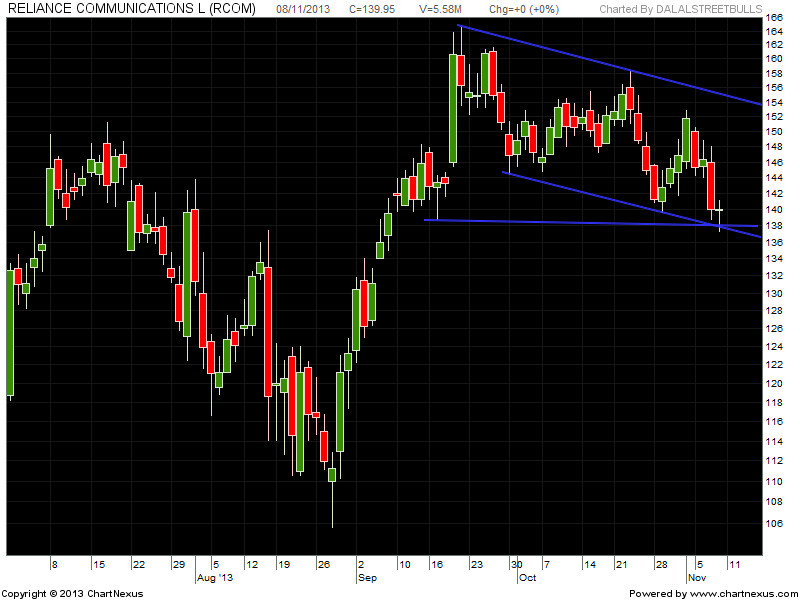
Task: Click the 164 price axis label
Action: pos(774,32)
